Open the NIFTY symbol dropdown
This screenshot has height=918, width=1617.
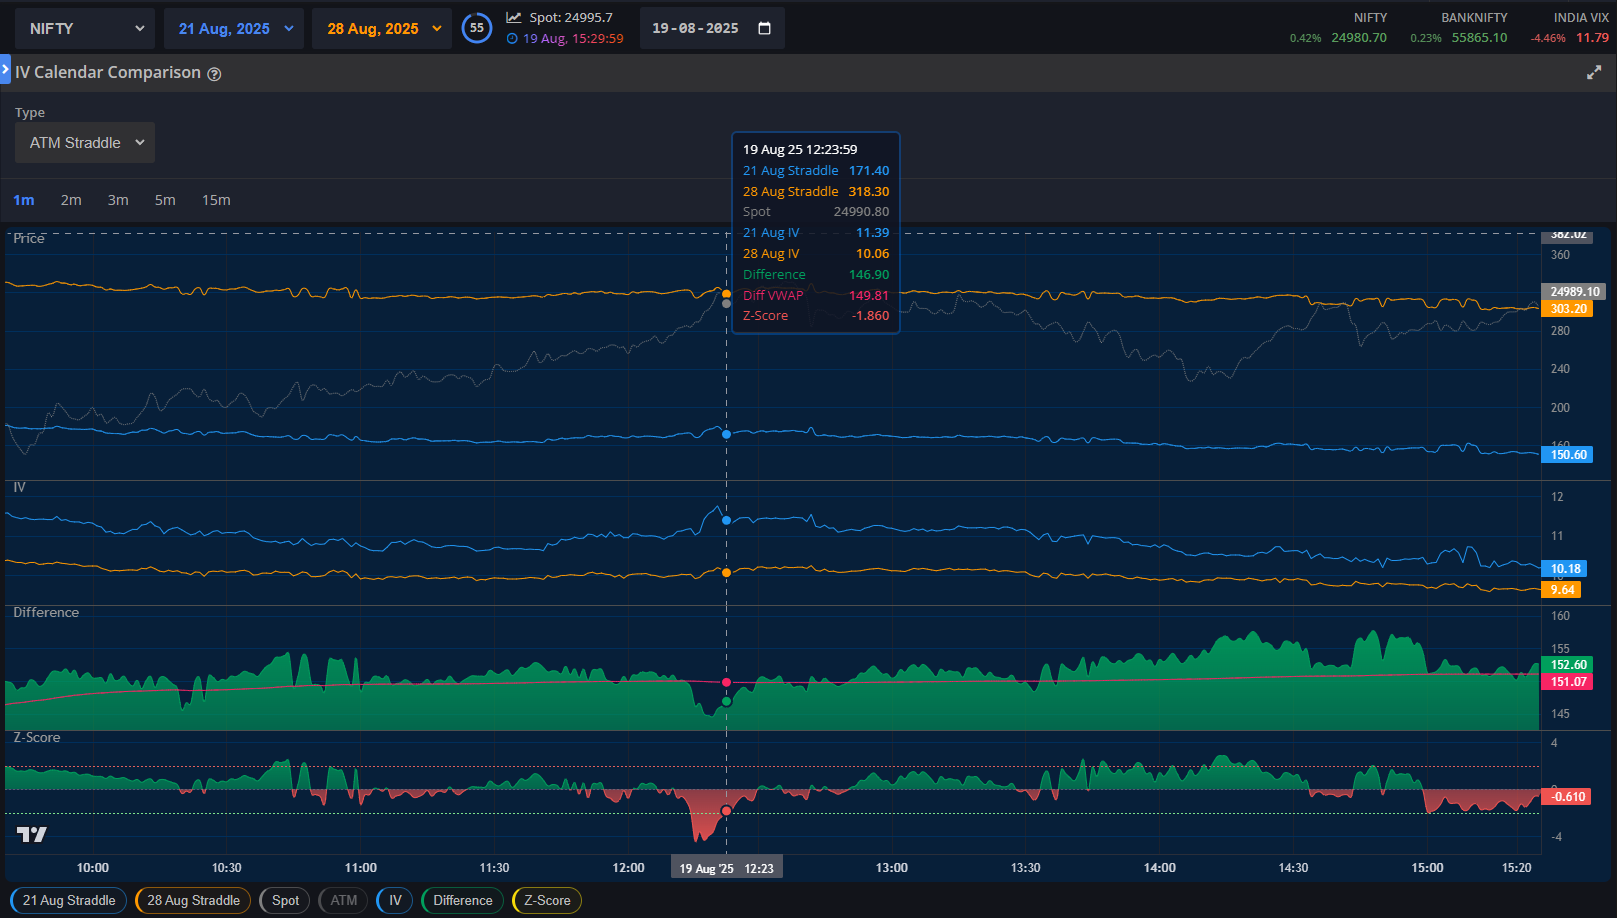point(86,29)
